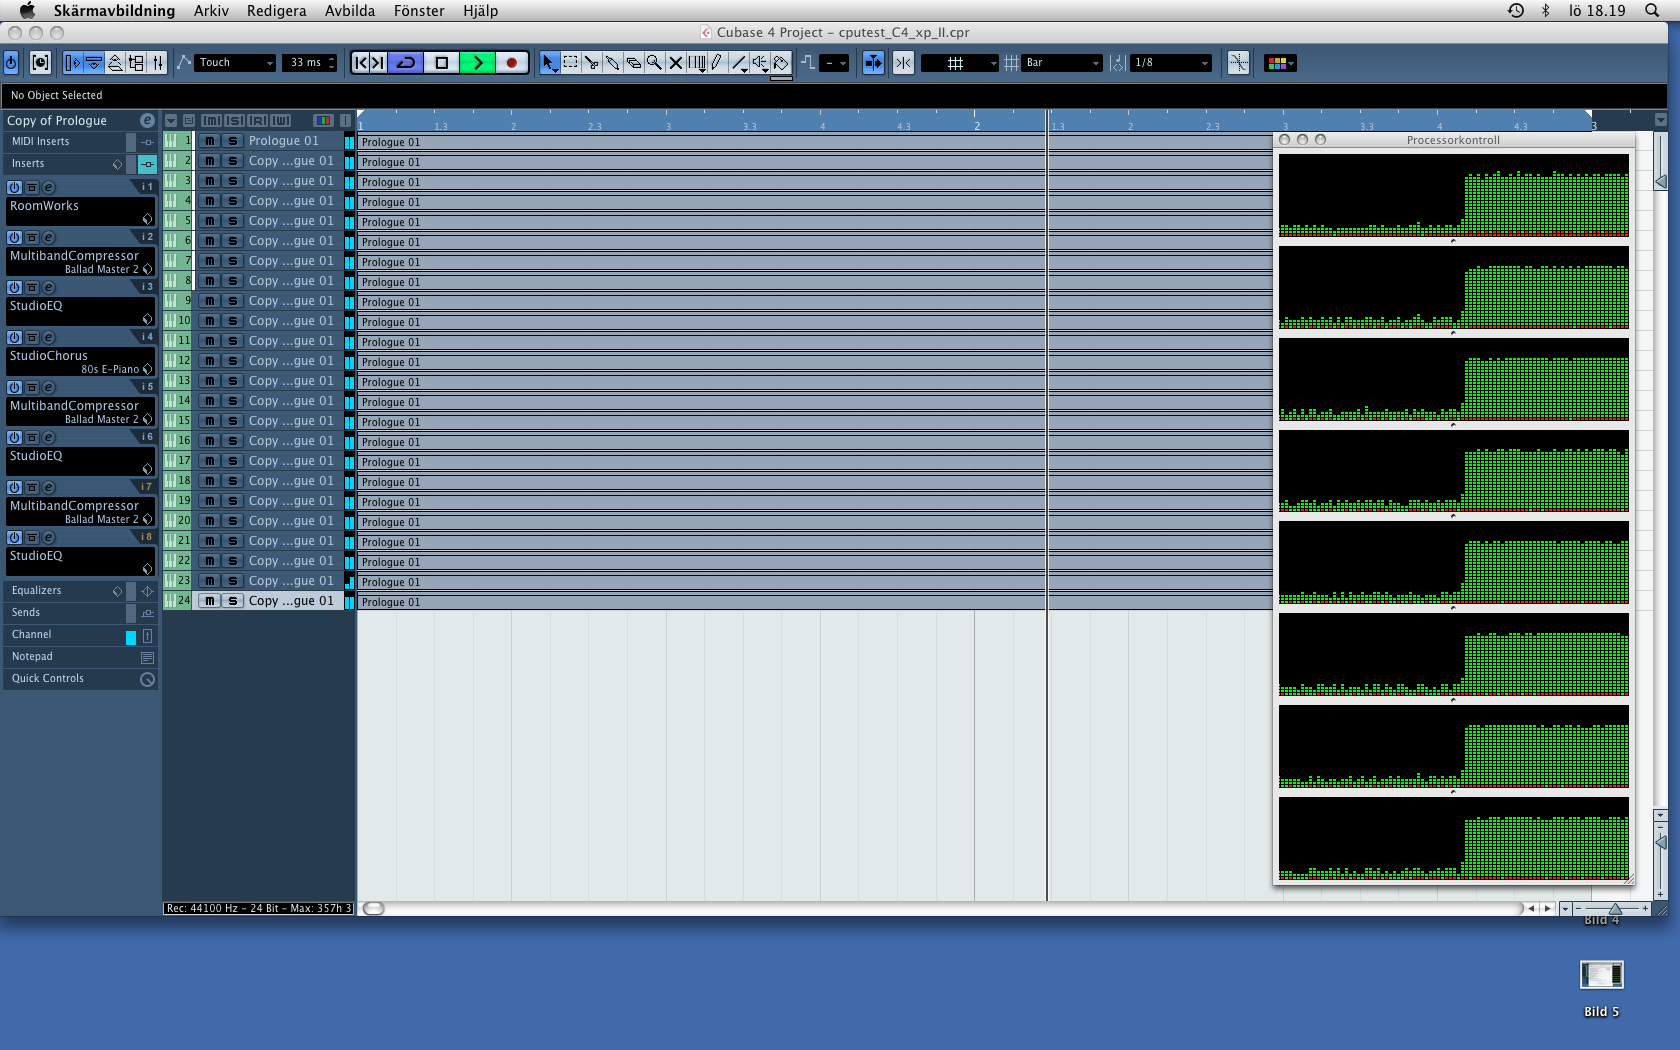This screenshot has width=1680, height=1050.
Task: Select the Color paint bucket tool
Action: click(x=781, y=63)
